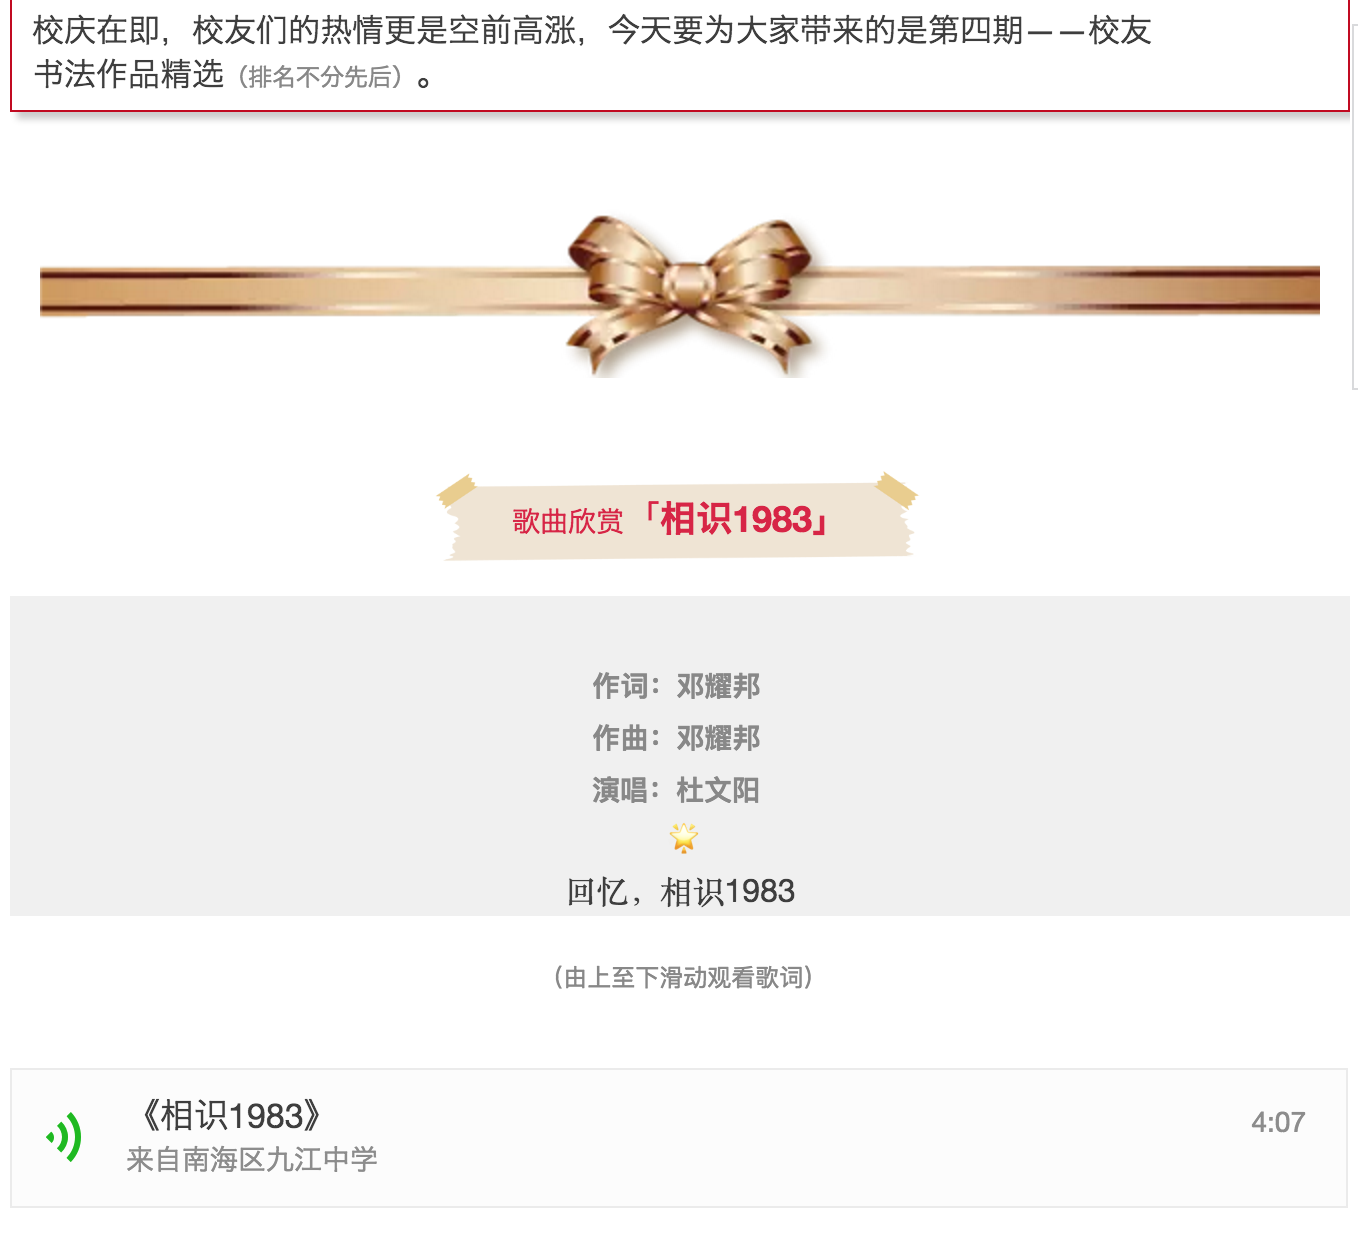Click the 歌曲欣赏「相识1983」 banner

click(x=677, y=518)
